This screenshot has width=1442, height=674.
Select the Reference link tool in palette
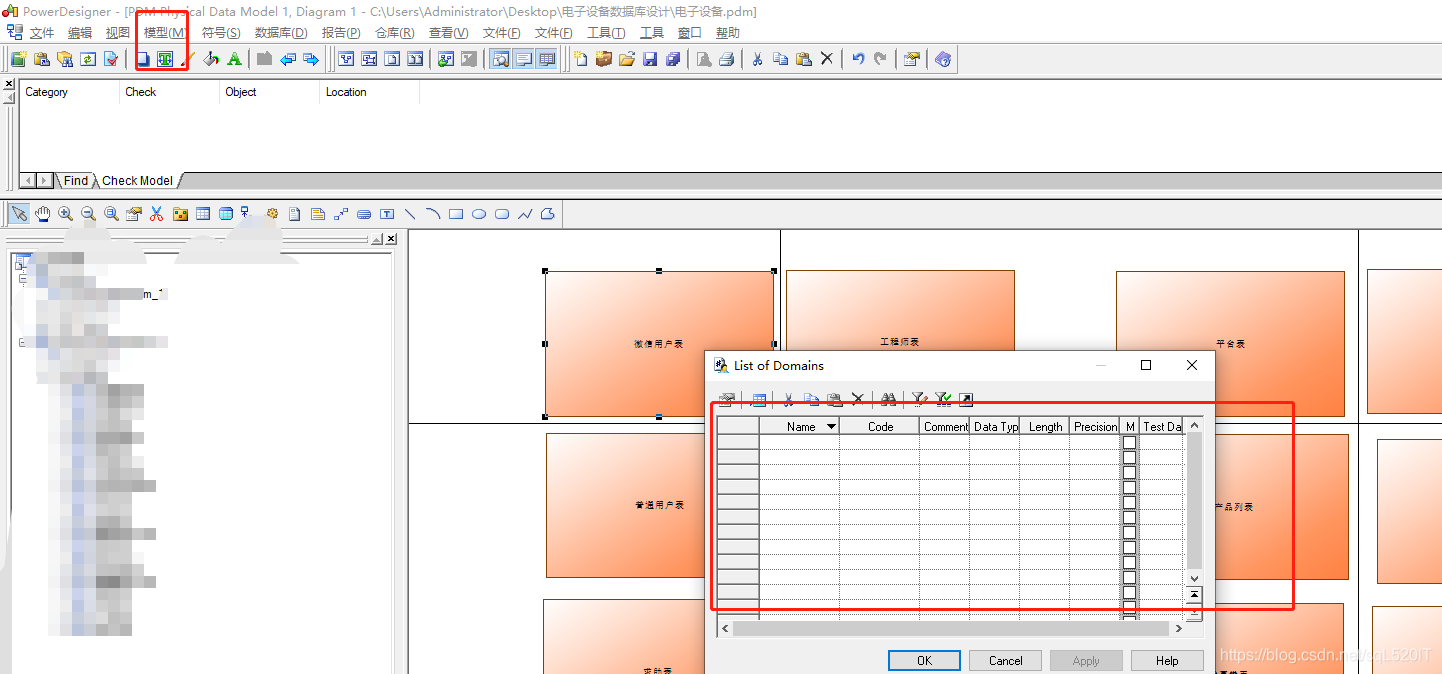coord(244,212)
